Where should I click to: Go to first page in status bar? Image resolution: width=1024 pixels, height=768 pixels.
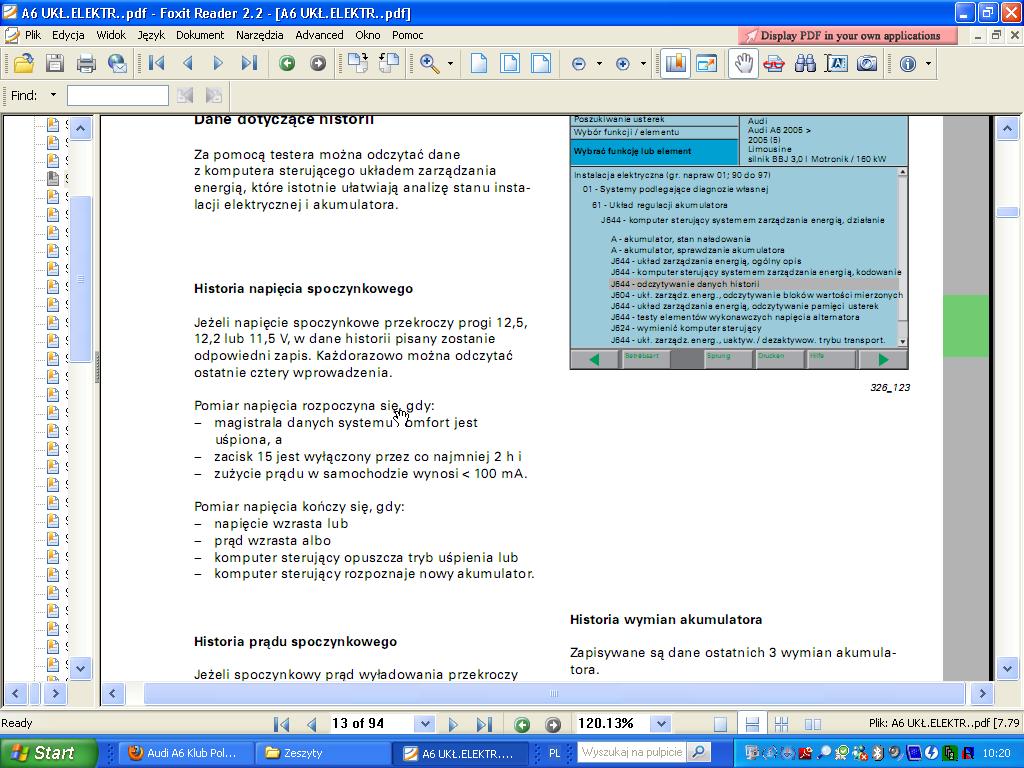(281, 724)
